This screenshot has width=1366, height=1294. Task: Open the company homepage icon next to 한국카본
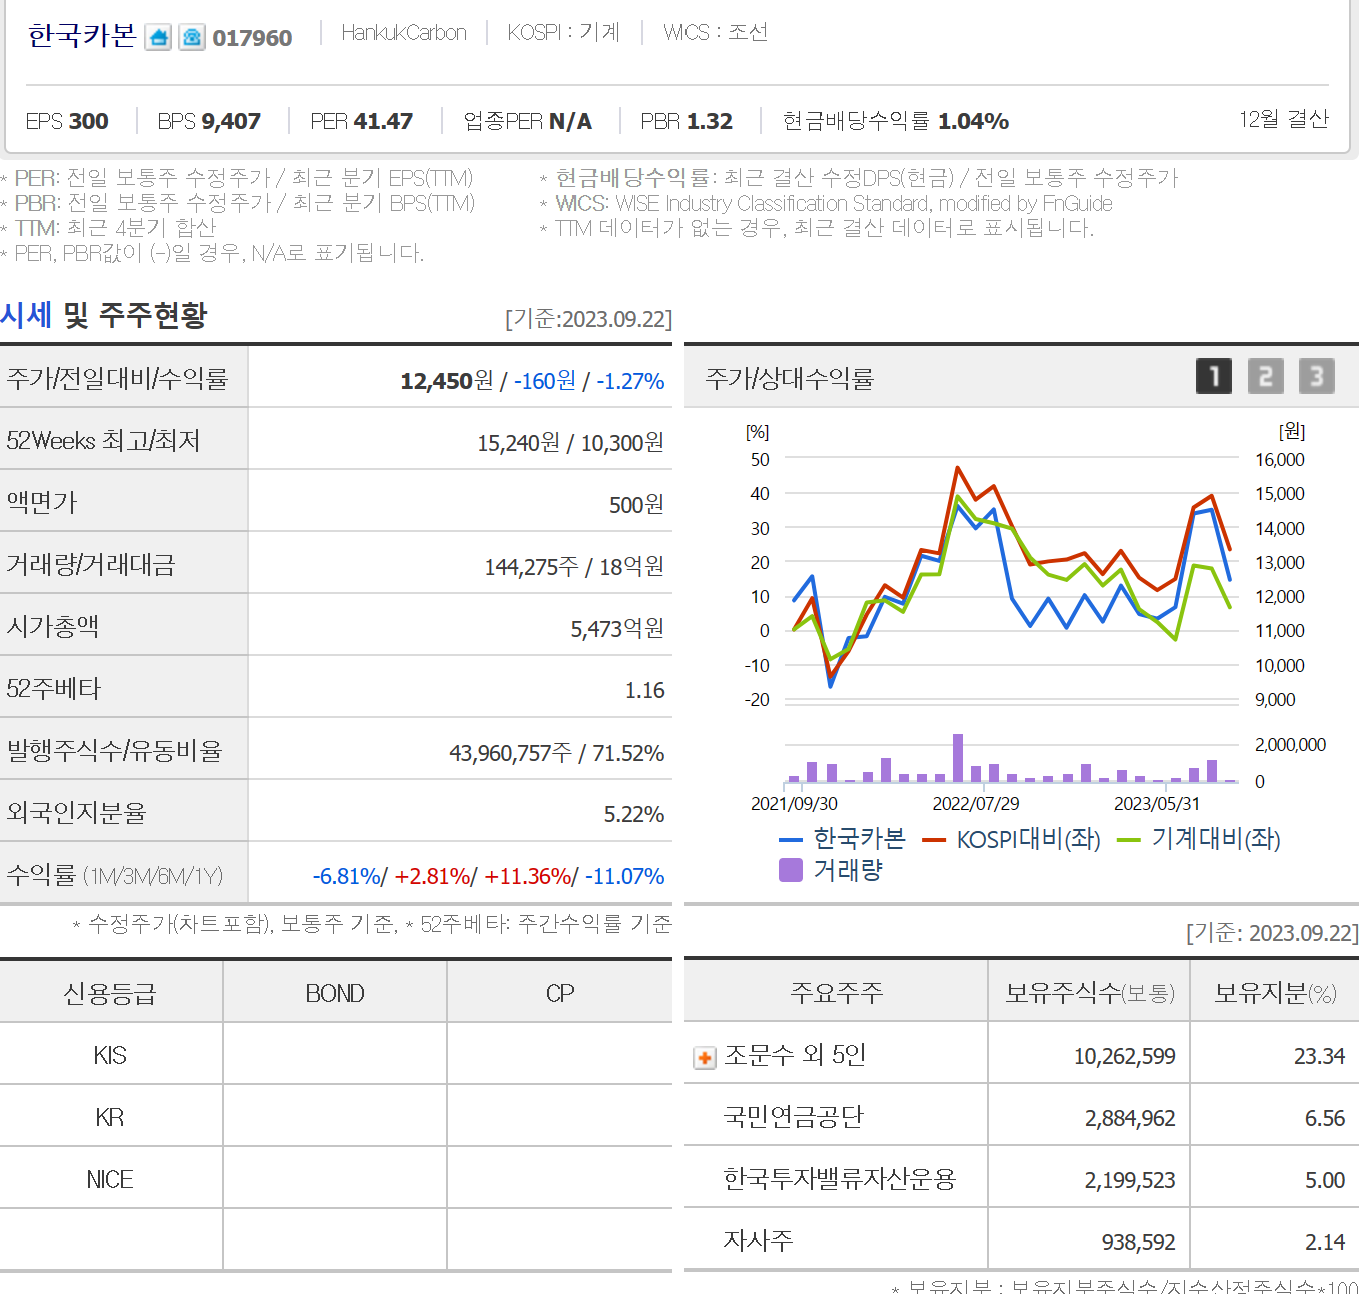(x=158, y=38)
